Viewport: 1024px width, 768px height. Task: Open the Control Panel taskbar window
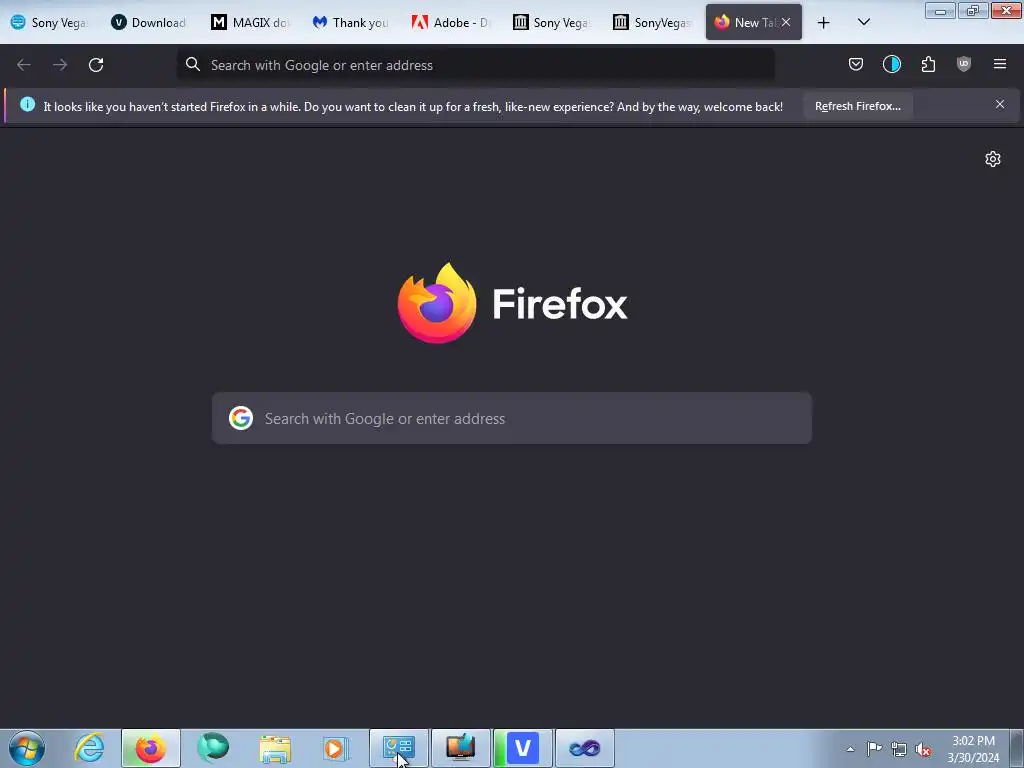tap(399, 748)
